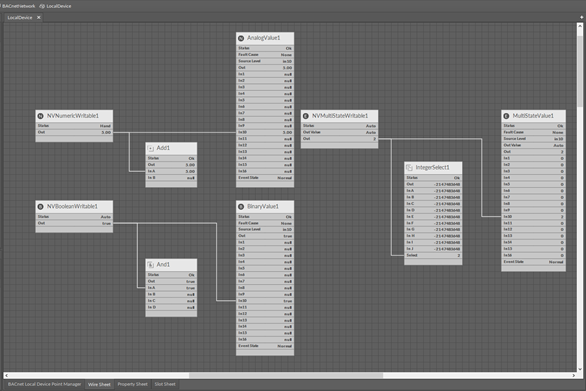Click the MultiStateValue1 enum icon
The height and width of the screenshot is (391, 586).
[x=506, y=116]
